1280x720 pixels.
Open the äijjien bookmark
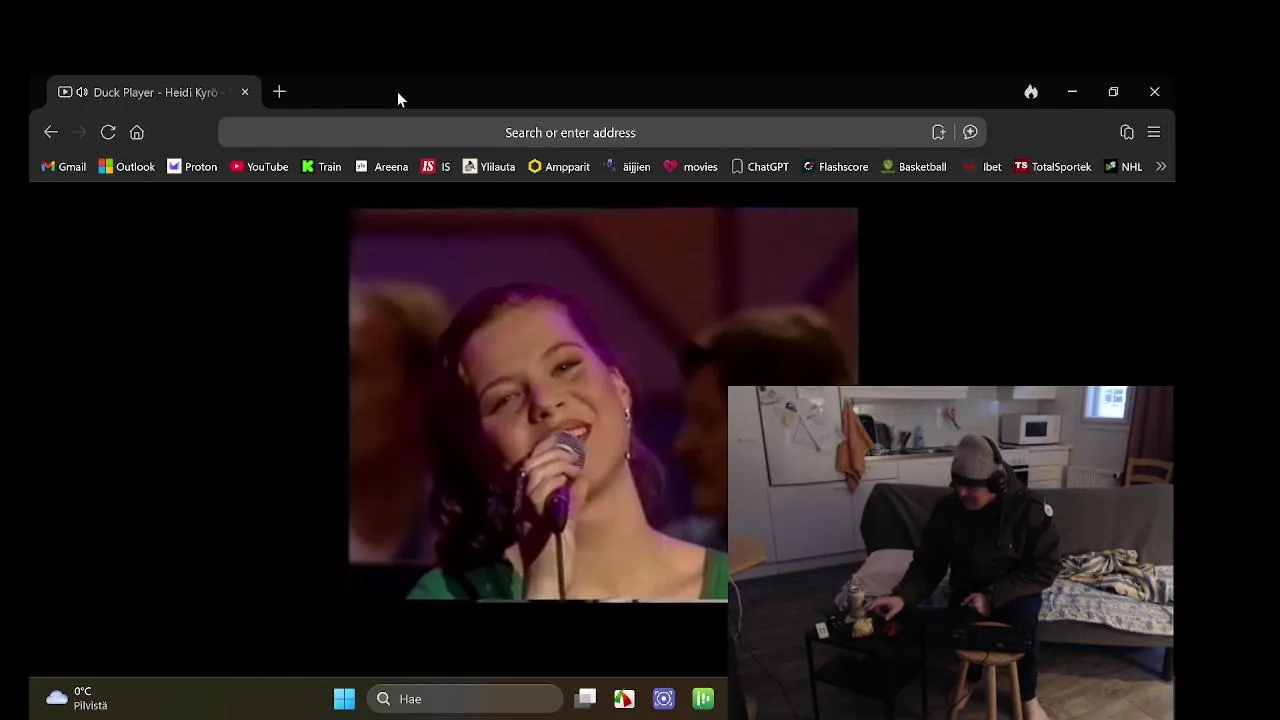click(x=627, y=167)
